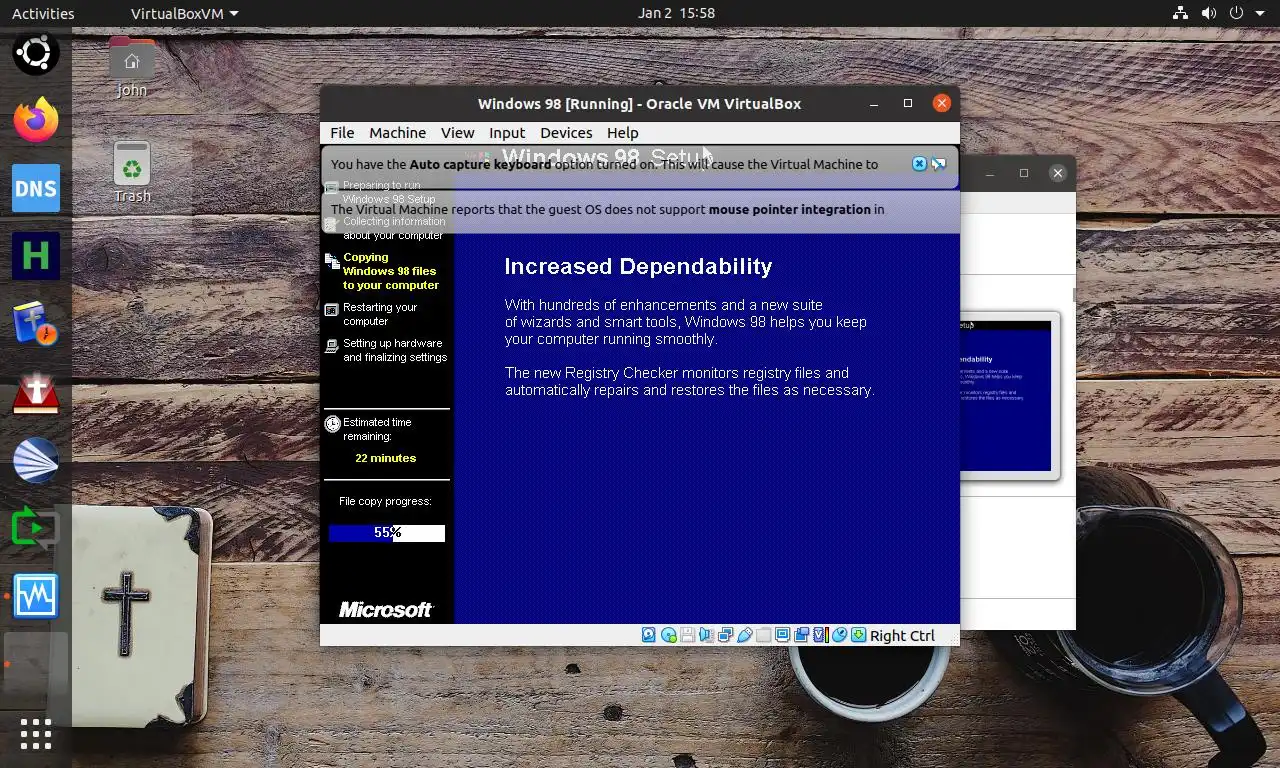Click the Windows 98 VM title bar
Image resolution: width=1280 pixels, height=768 pixels.
(x=639, y=103)
